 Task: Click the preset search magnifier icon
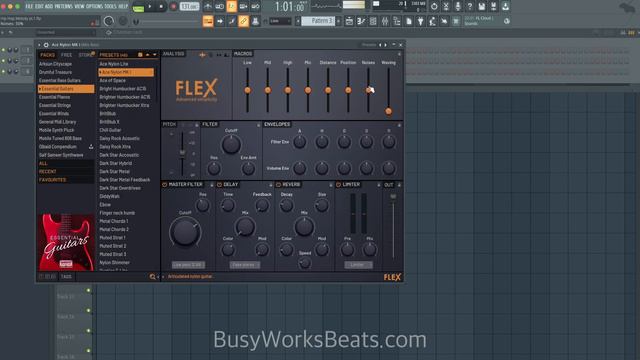(x=152, y=277)
